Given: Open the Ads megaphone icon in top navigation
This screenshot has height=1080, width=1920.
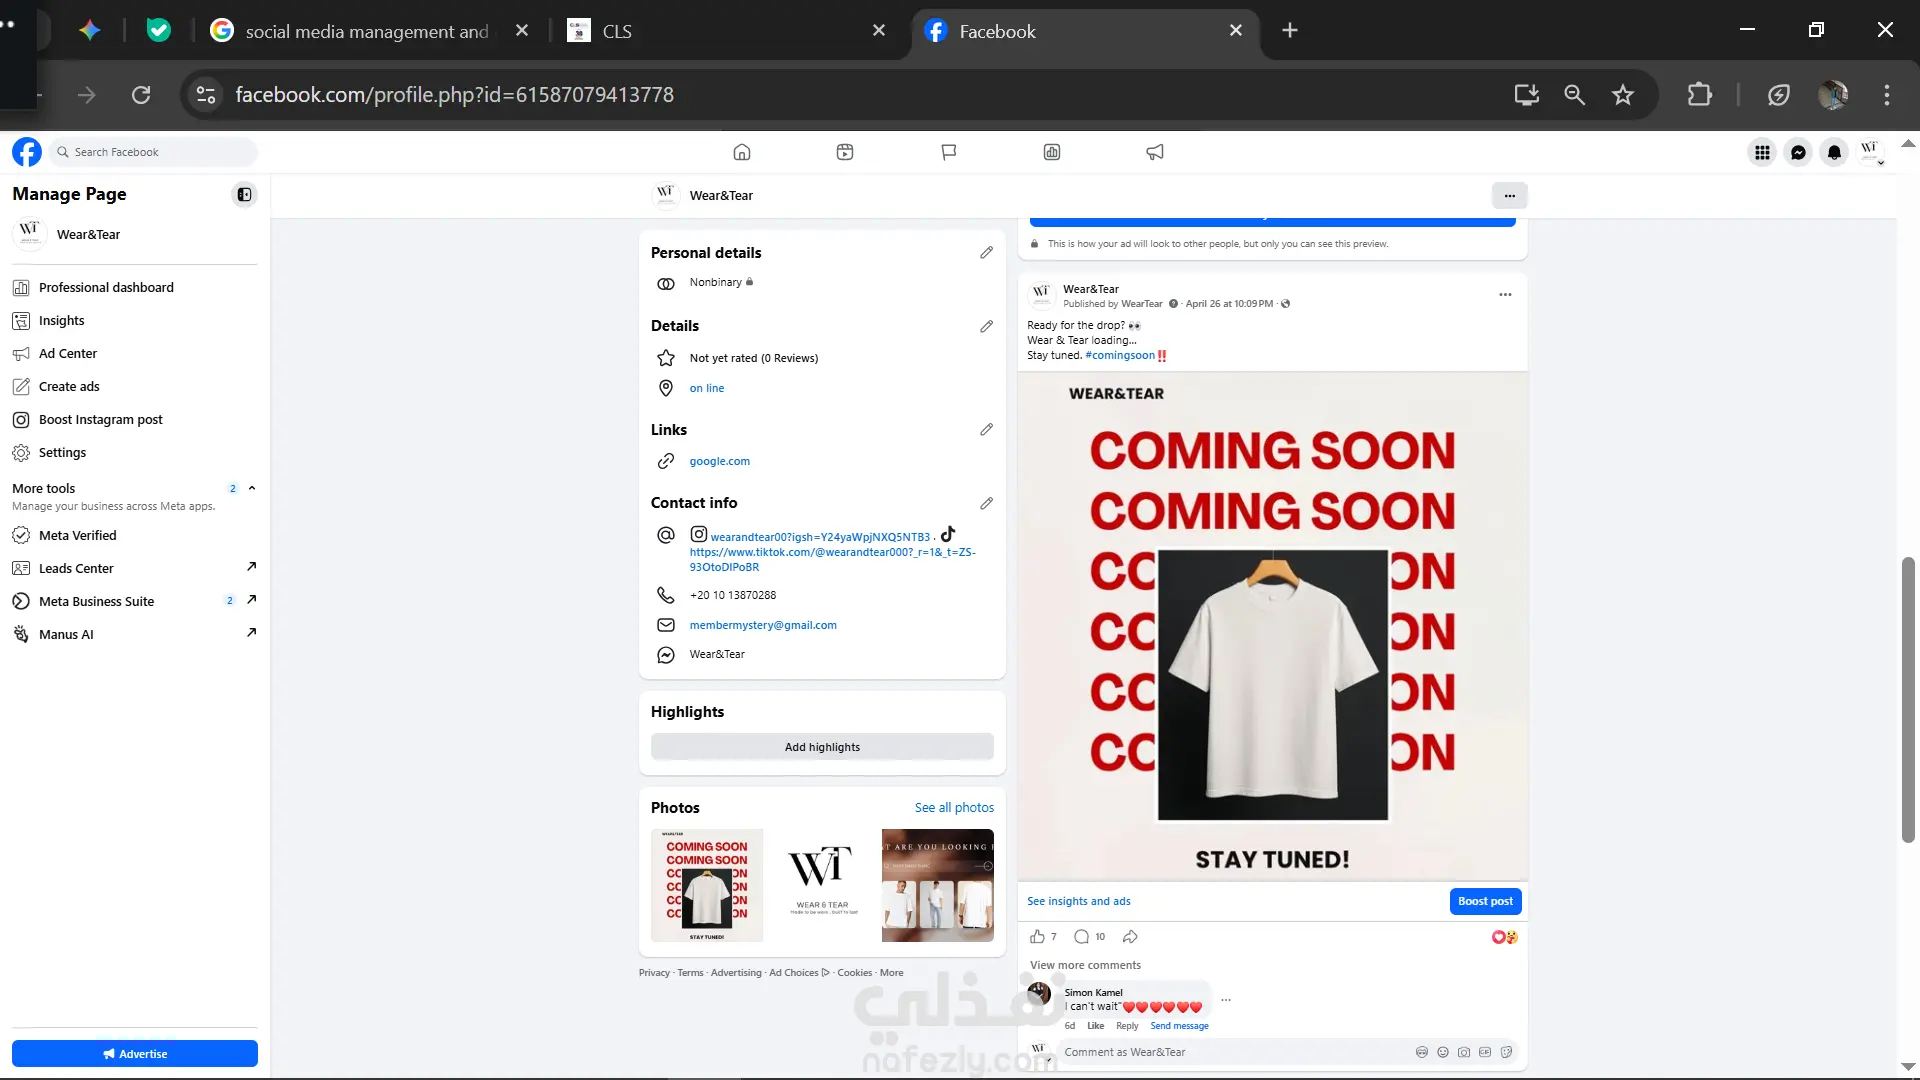Looking at the screenshot, I should [x=1155, y=152].
